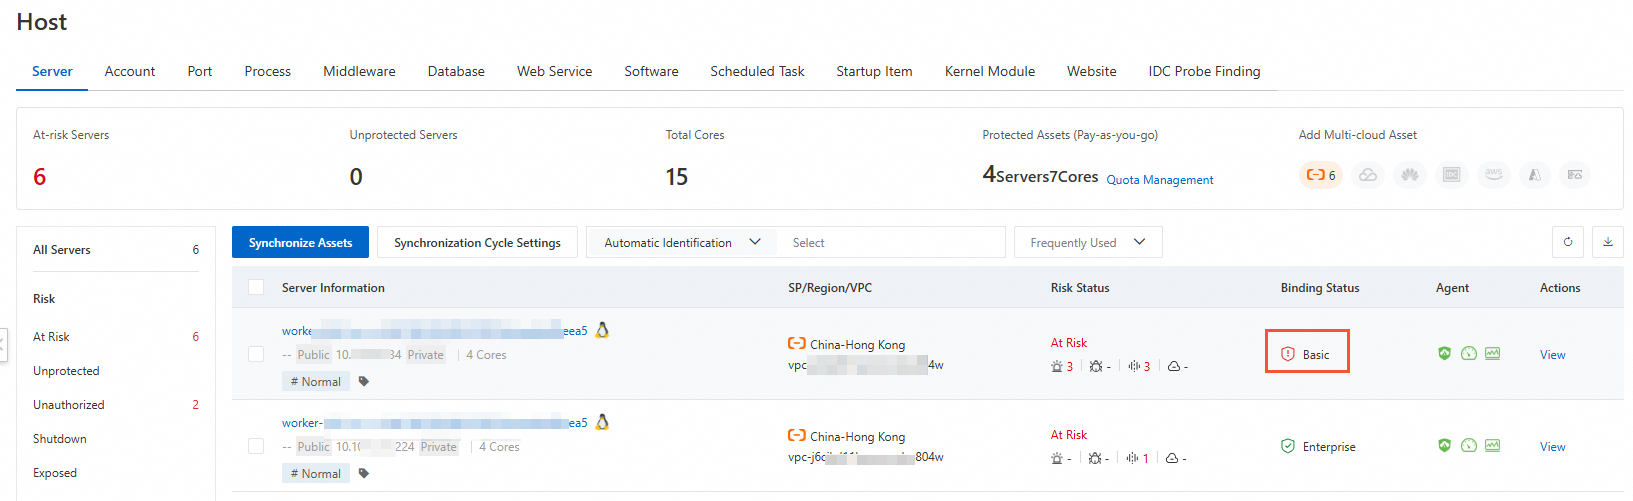The image size is (1633, 501).
Task: Click the download export icon
Action: coord(1607,242)
